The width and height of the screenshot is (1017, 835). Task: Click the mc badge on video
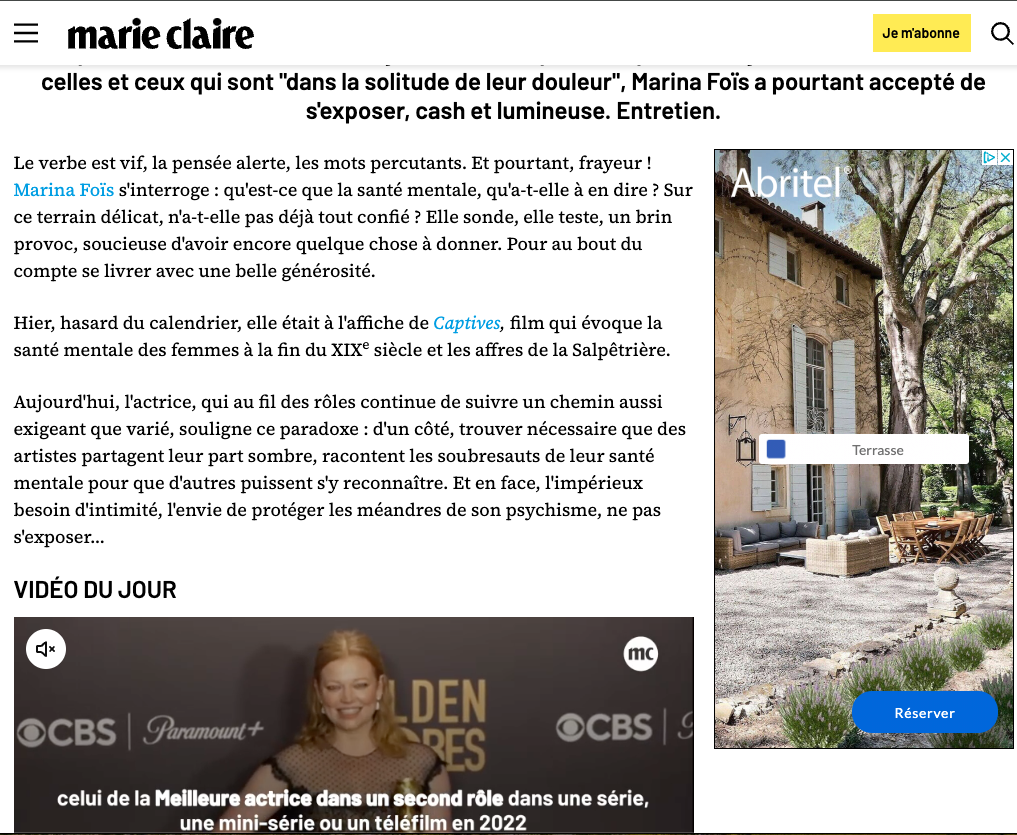pyautogui.click(x=641, y=653)
